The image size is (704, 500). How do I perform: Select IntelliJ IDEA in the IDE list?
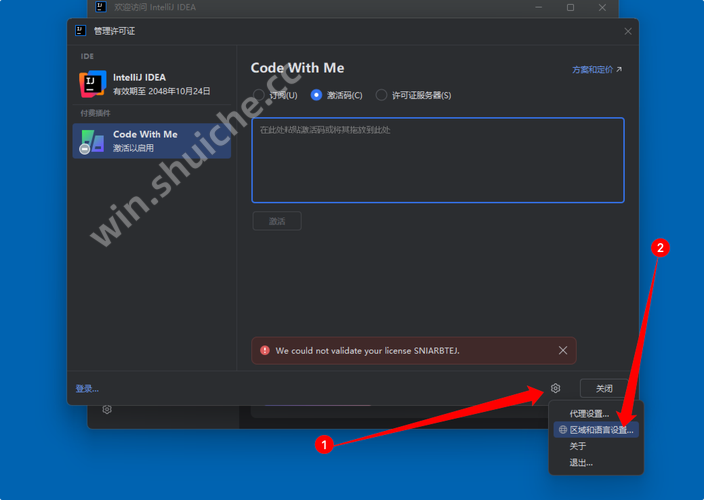pyautogui.click(x=152, y=84)
